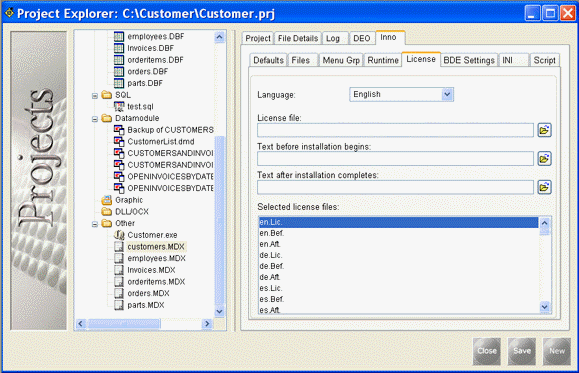The height and width of the screenshot is (373, 579).
Task: Select de.Lic. in selected license files
Action: [271, 255]
